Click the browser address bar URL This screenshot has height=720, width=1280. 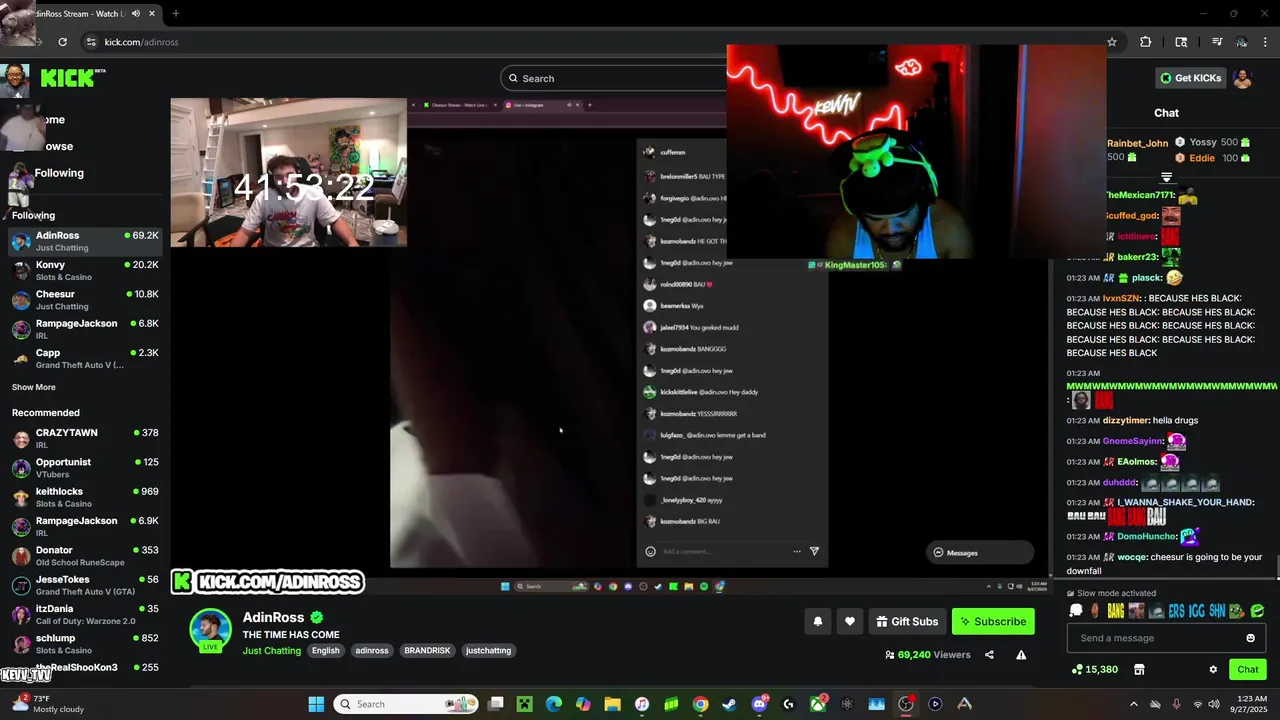[141, 42]
